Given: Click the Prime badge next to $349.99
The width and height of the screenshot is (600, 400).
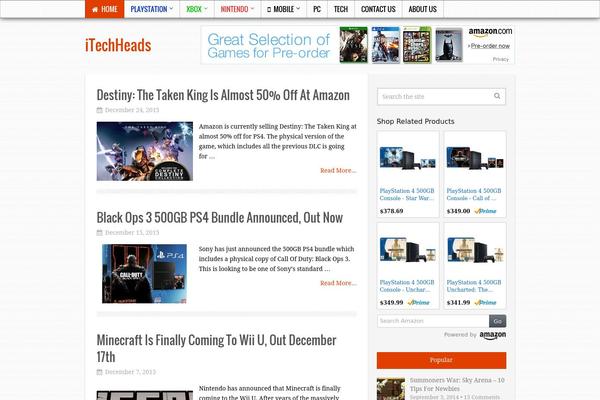Looking at the screenshot, I should click(x=418, y=302).
